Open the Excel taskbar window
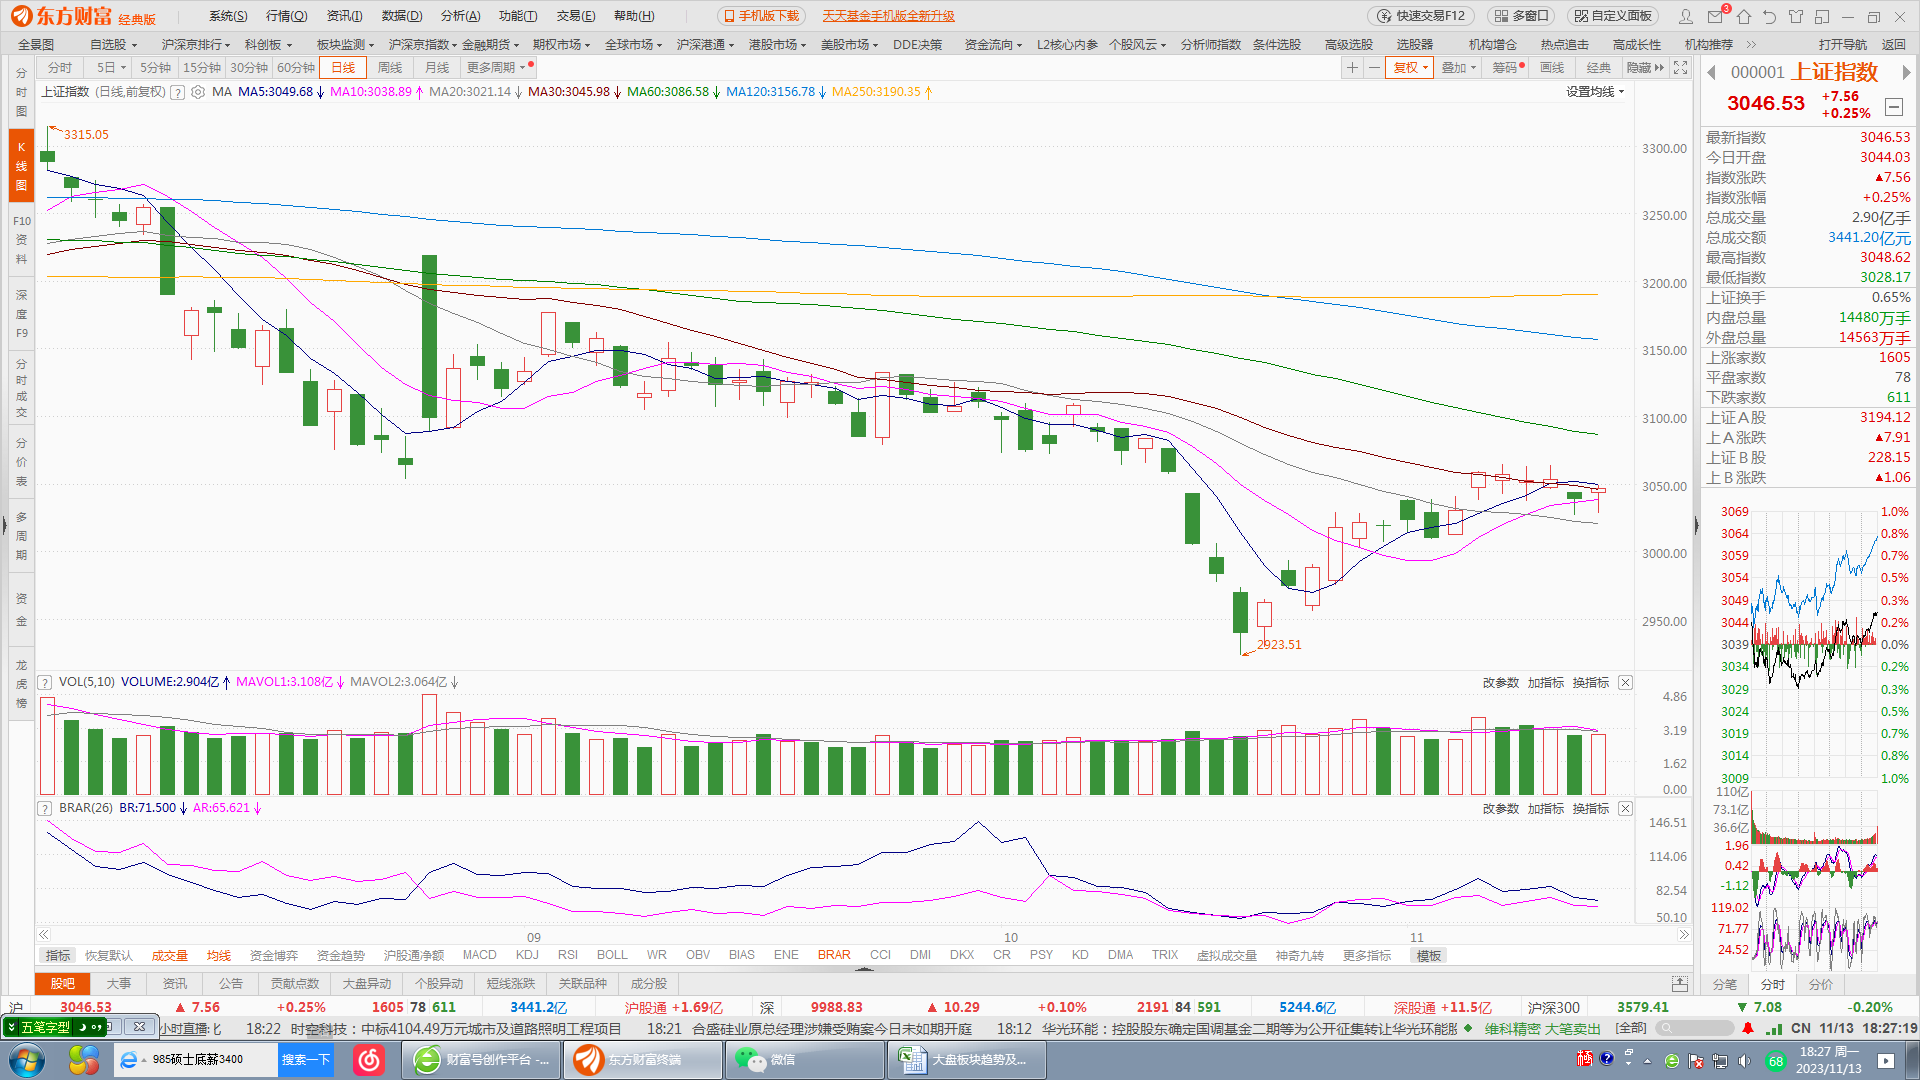 click(x=966, y=1060)
